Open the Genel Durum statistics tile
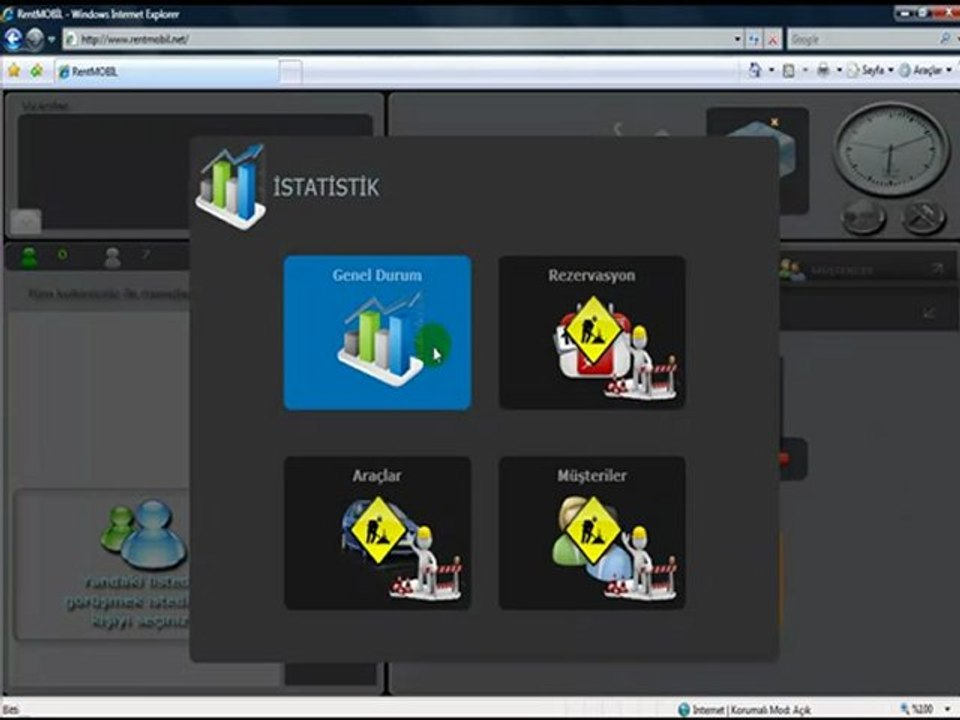 (377, 332)
